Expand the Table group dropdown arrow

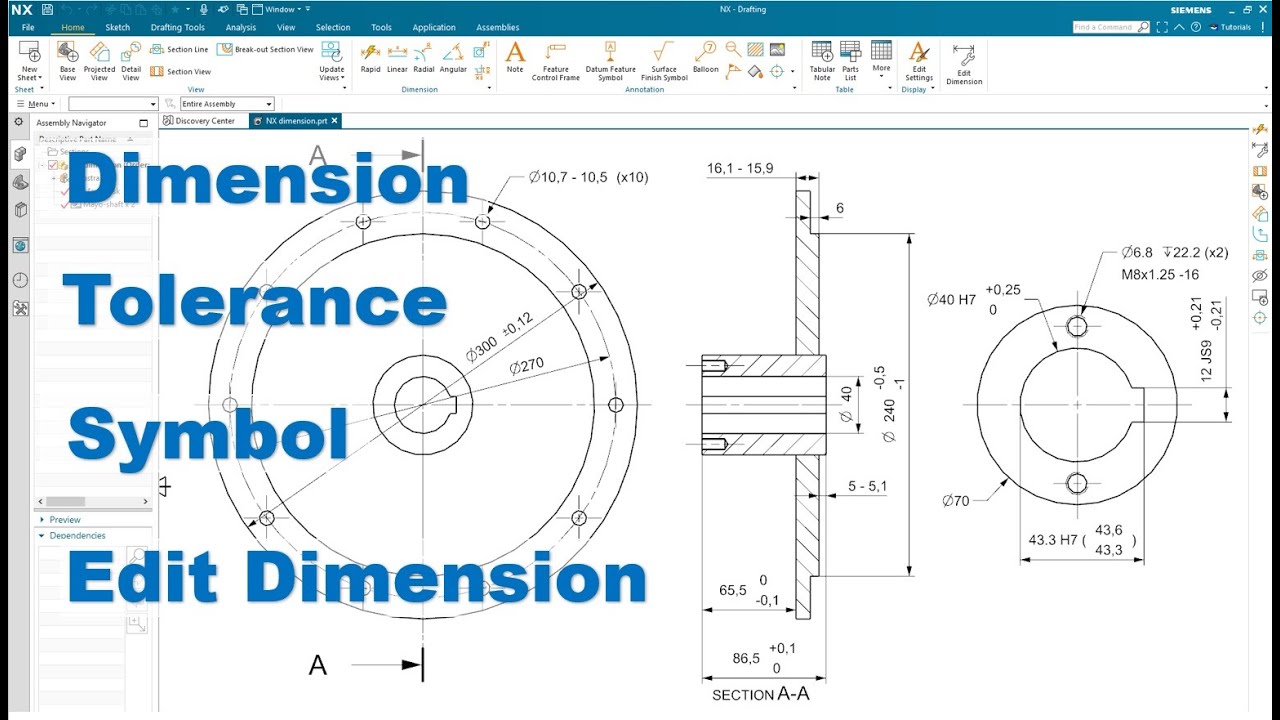click(890, 88)
